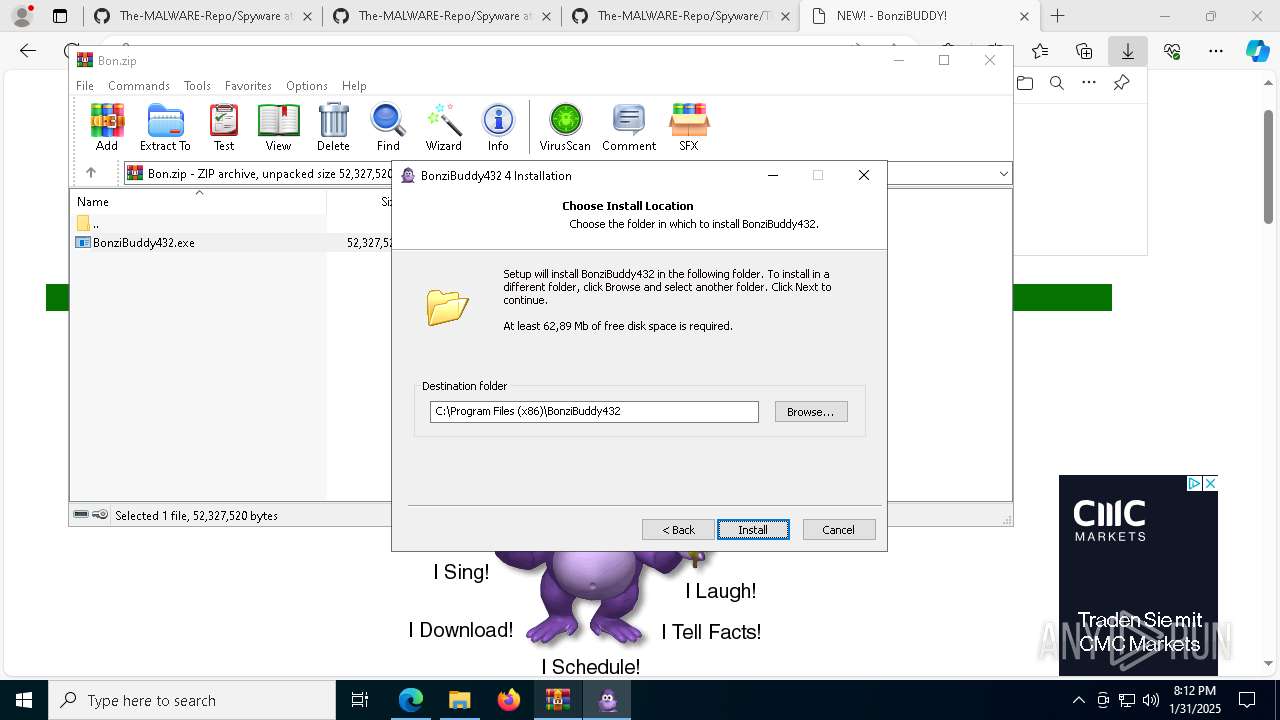Search downloads magnifier icon in flyout

pos(1057,83)
